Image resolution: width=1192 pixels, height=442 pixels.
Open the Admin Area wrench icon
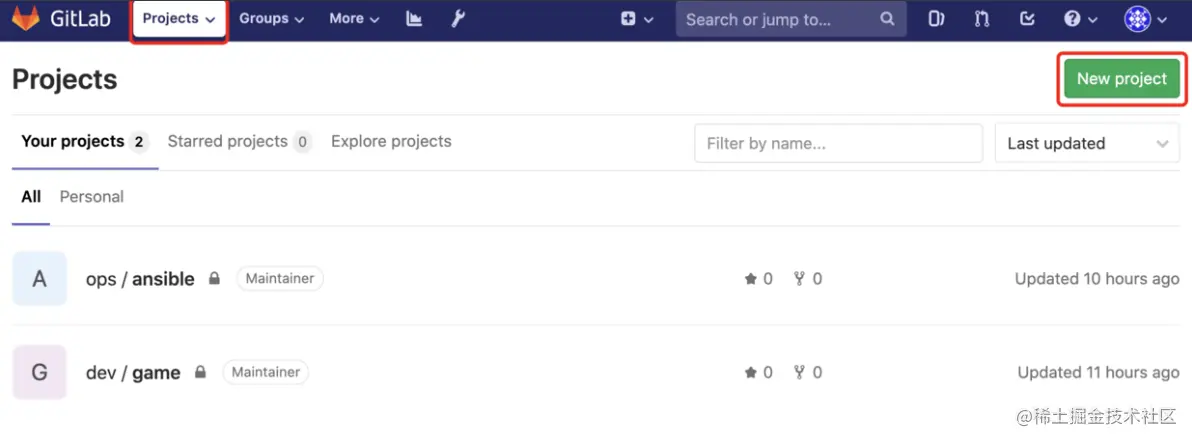(458, 19)
